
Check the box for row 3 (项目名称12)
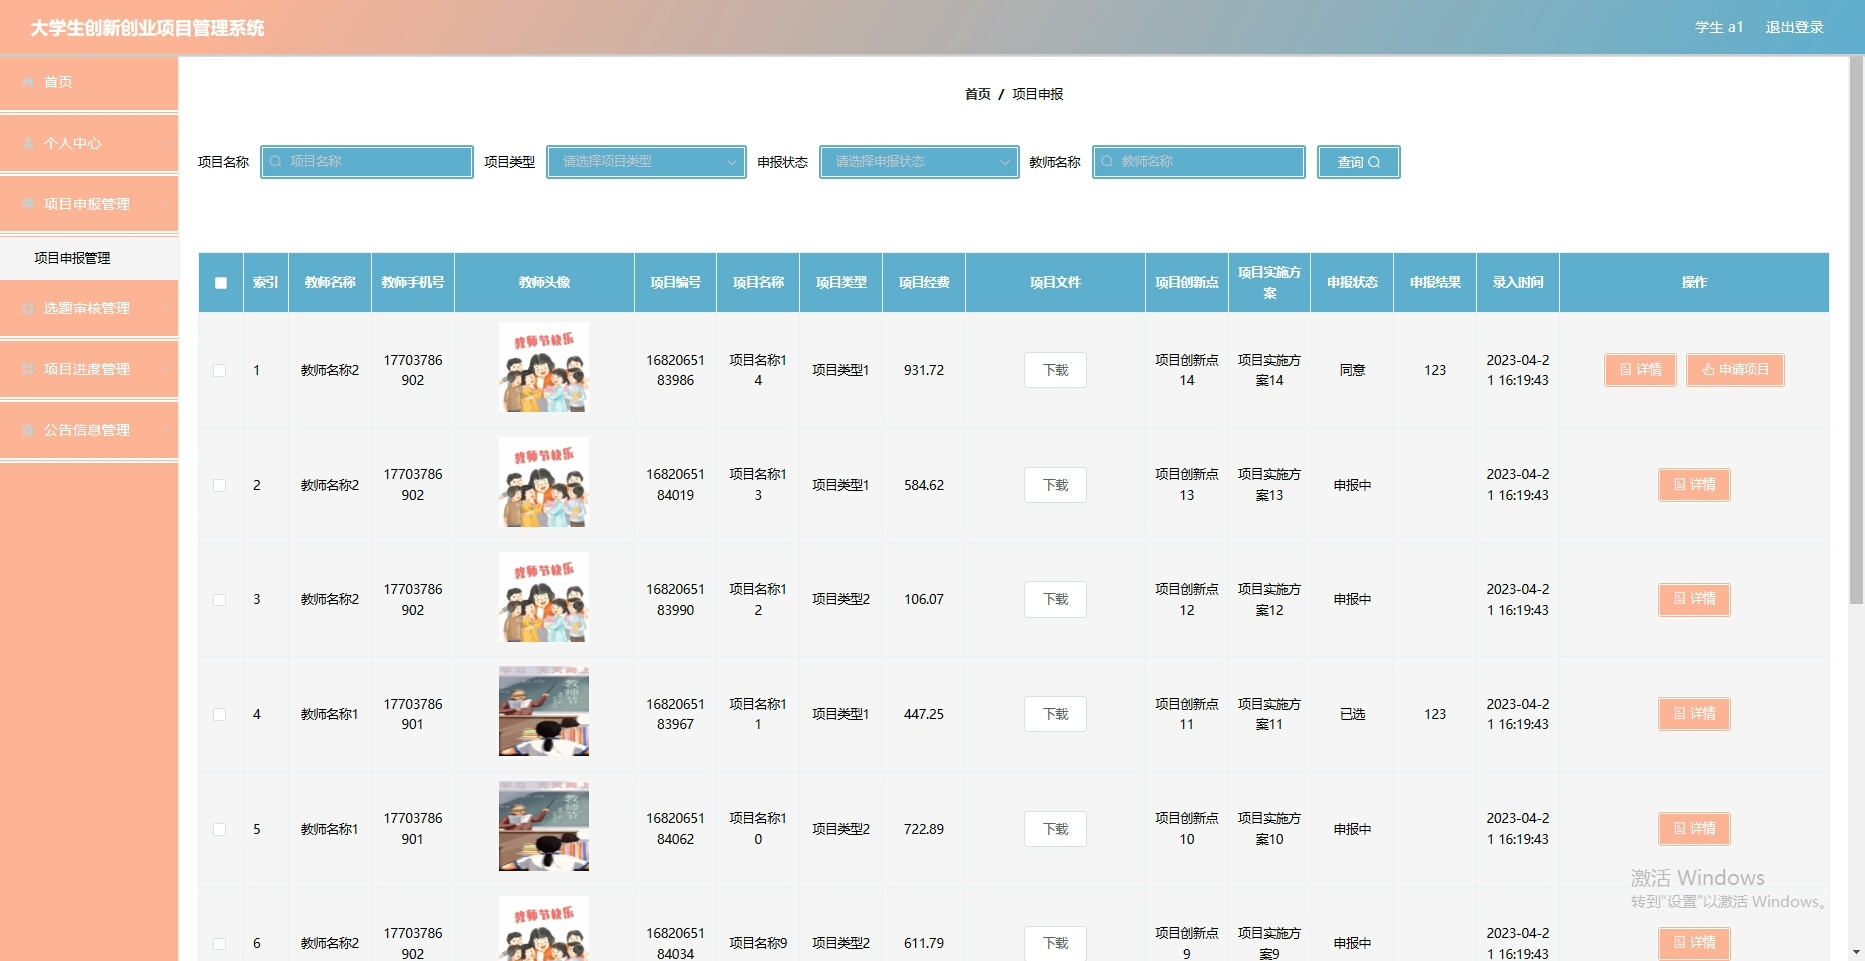[220, 600]
